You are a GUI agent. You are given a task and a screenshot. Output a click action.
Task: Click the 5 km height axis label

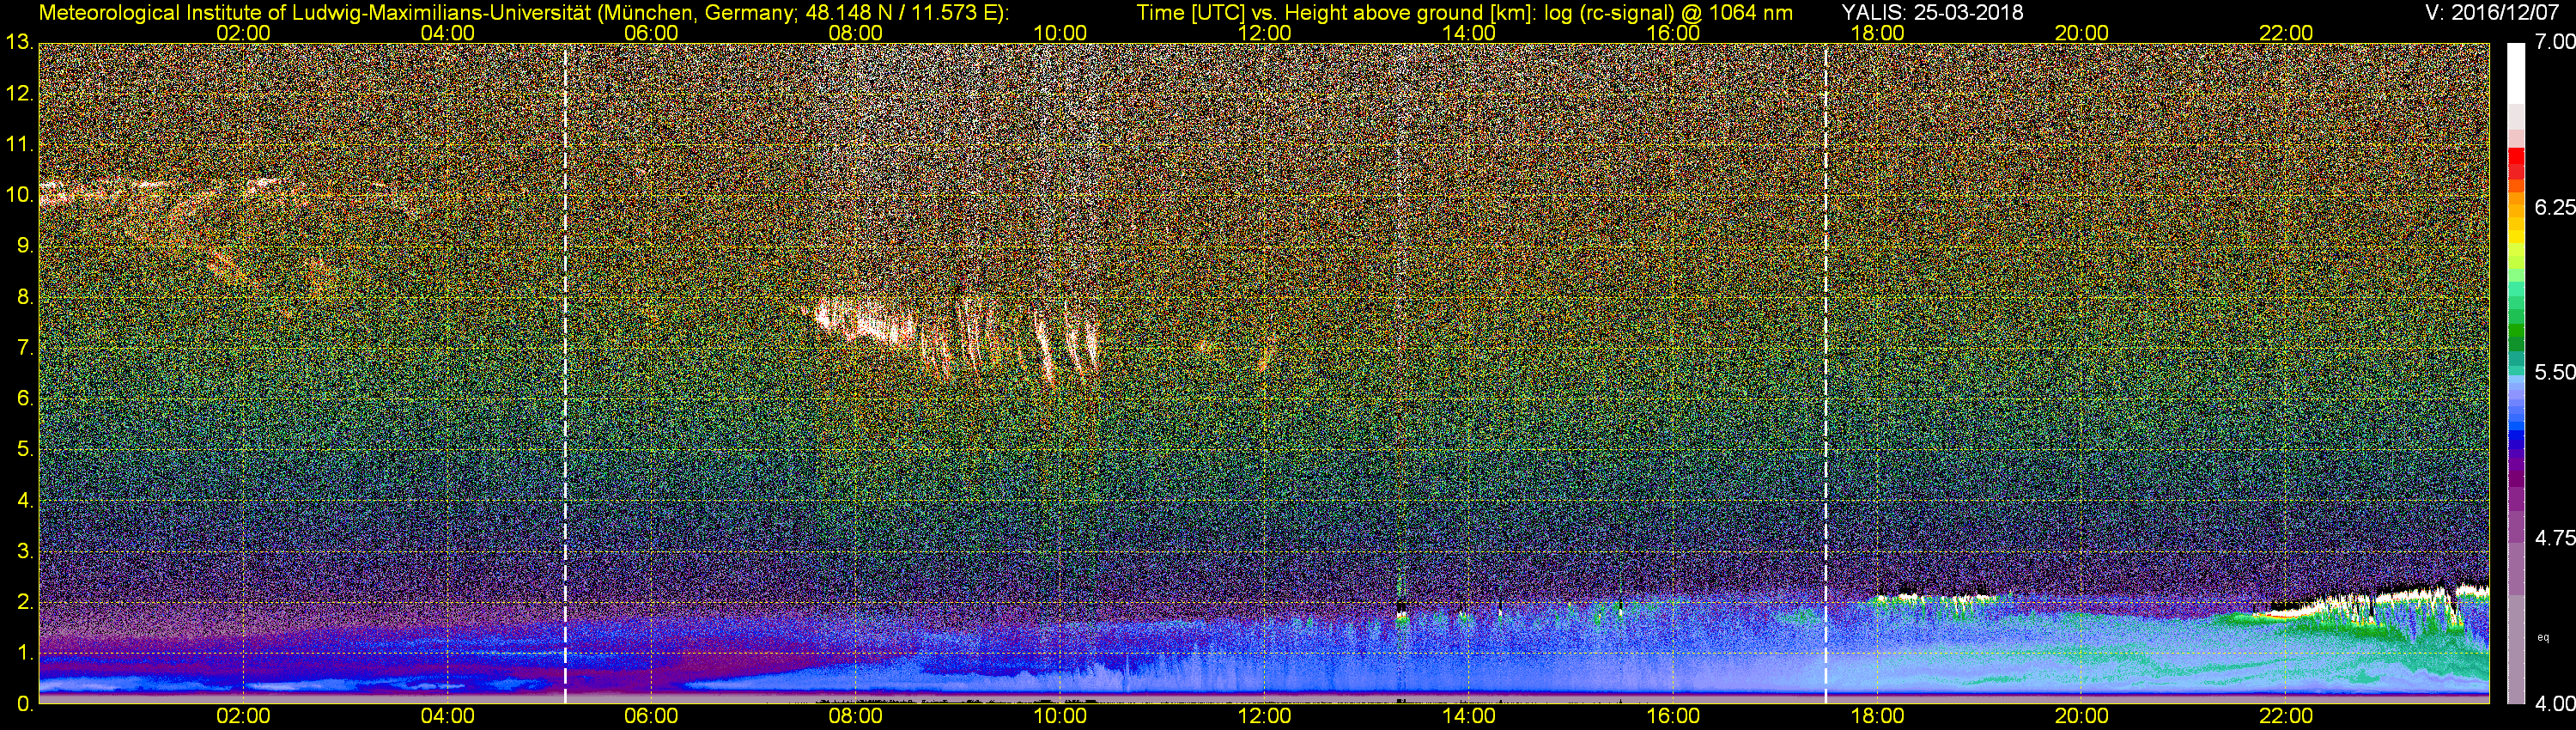click(25, 449)
